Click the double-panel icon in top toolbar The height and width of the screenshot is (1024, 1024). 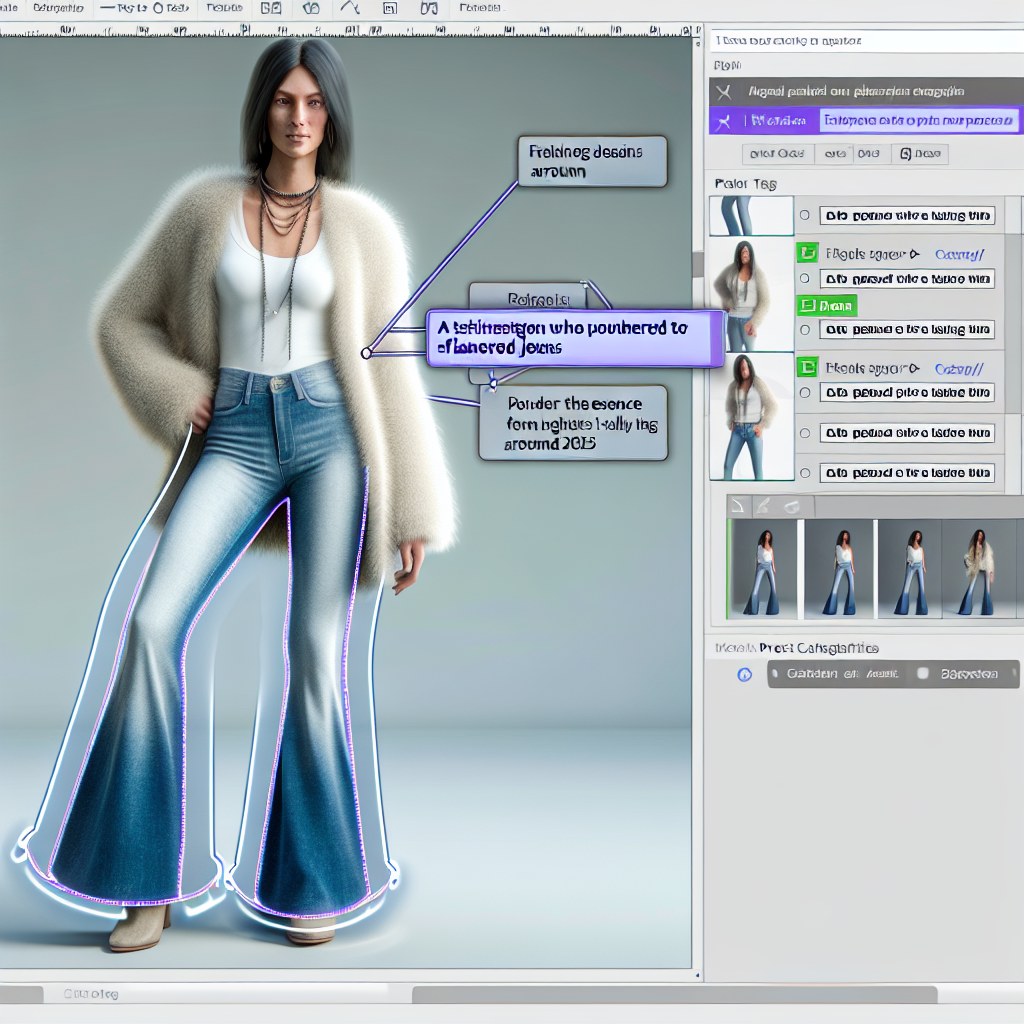click(271, 8)
